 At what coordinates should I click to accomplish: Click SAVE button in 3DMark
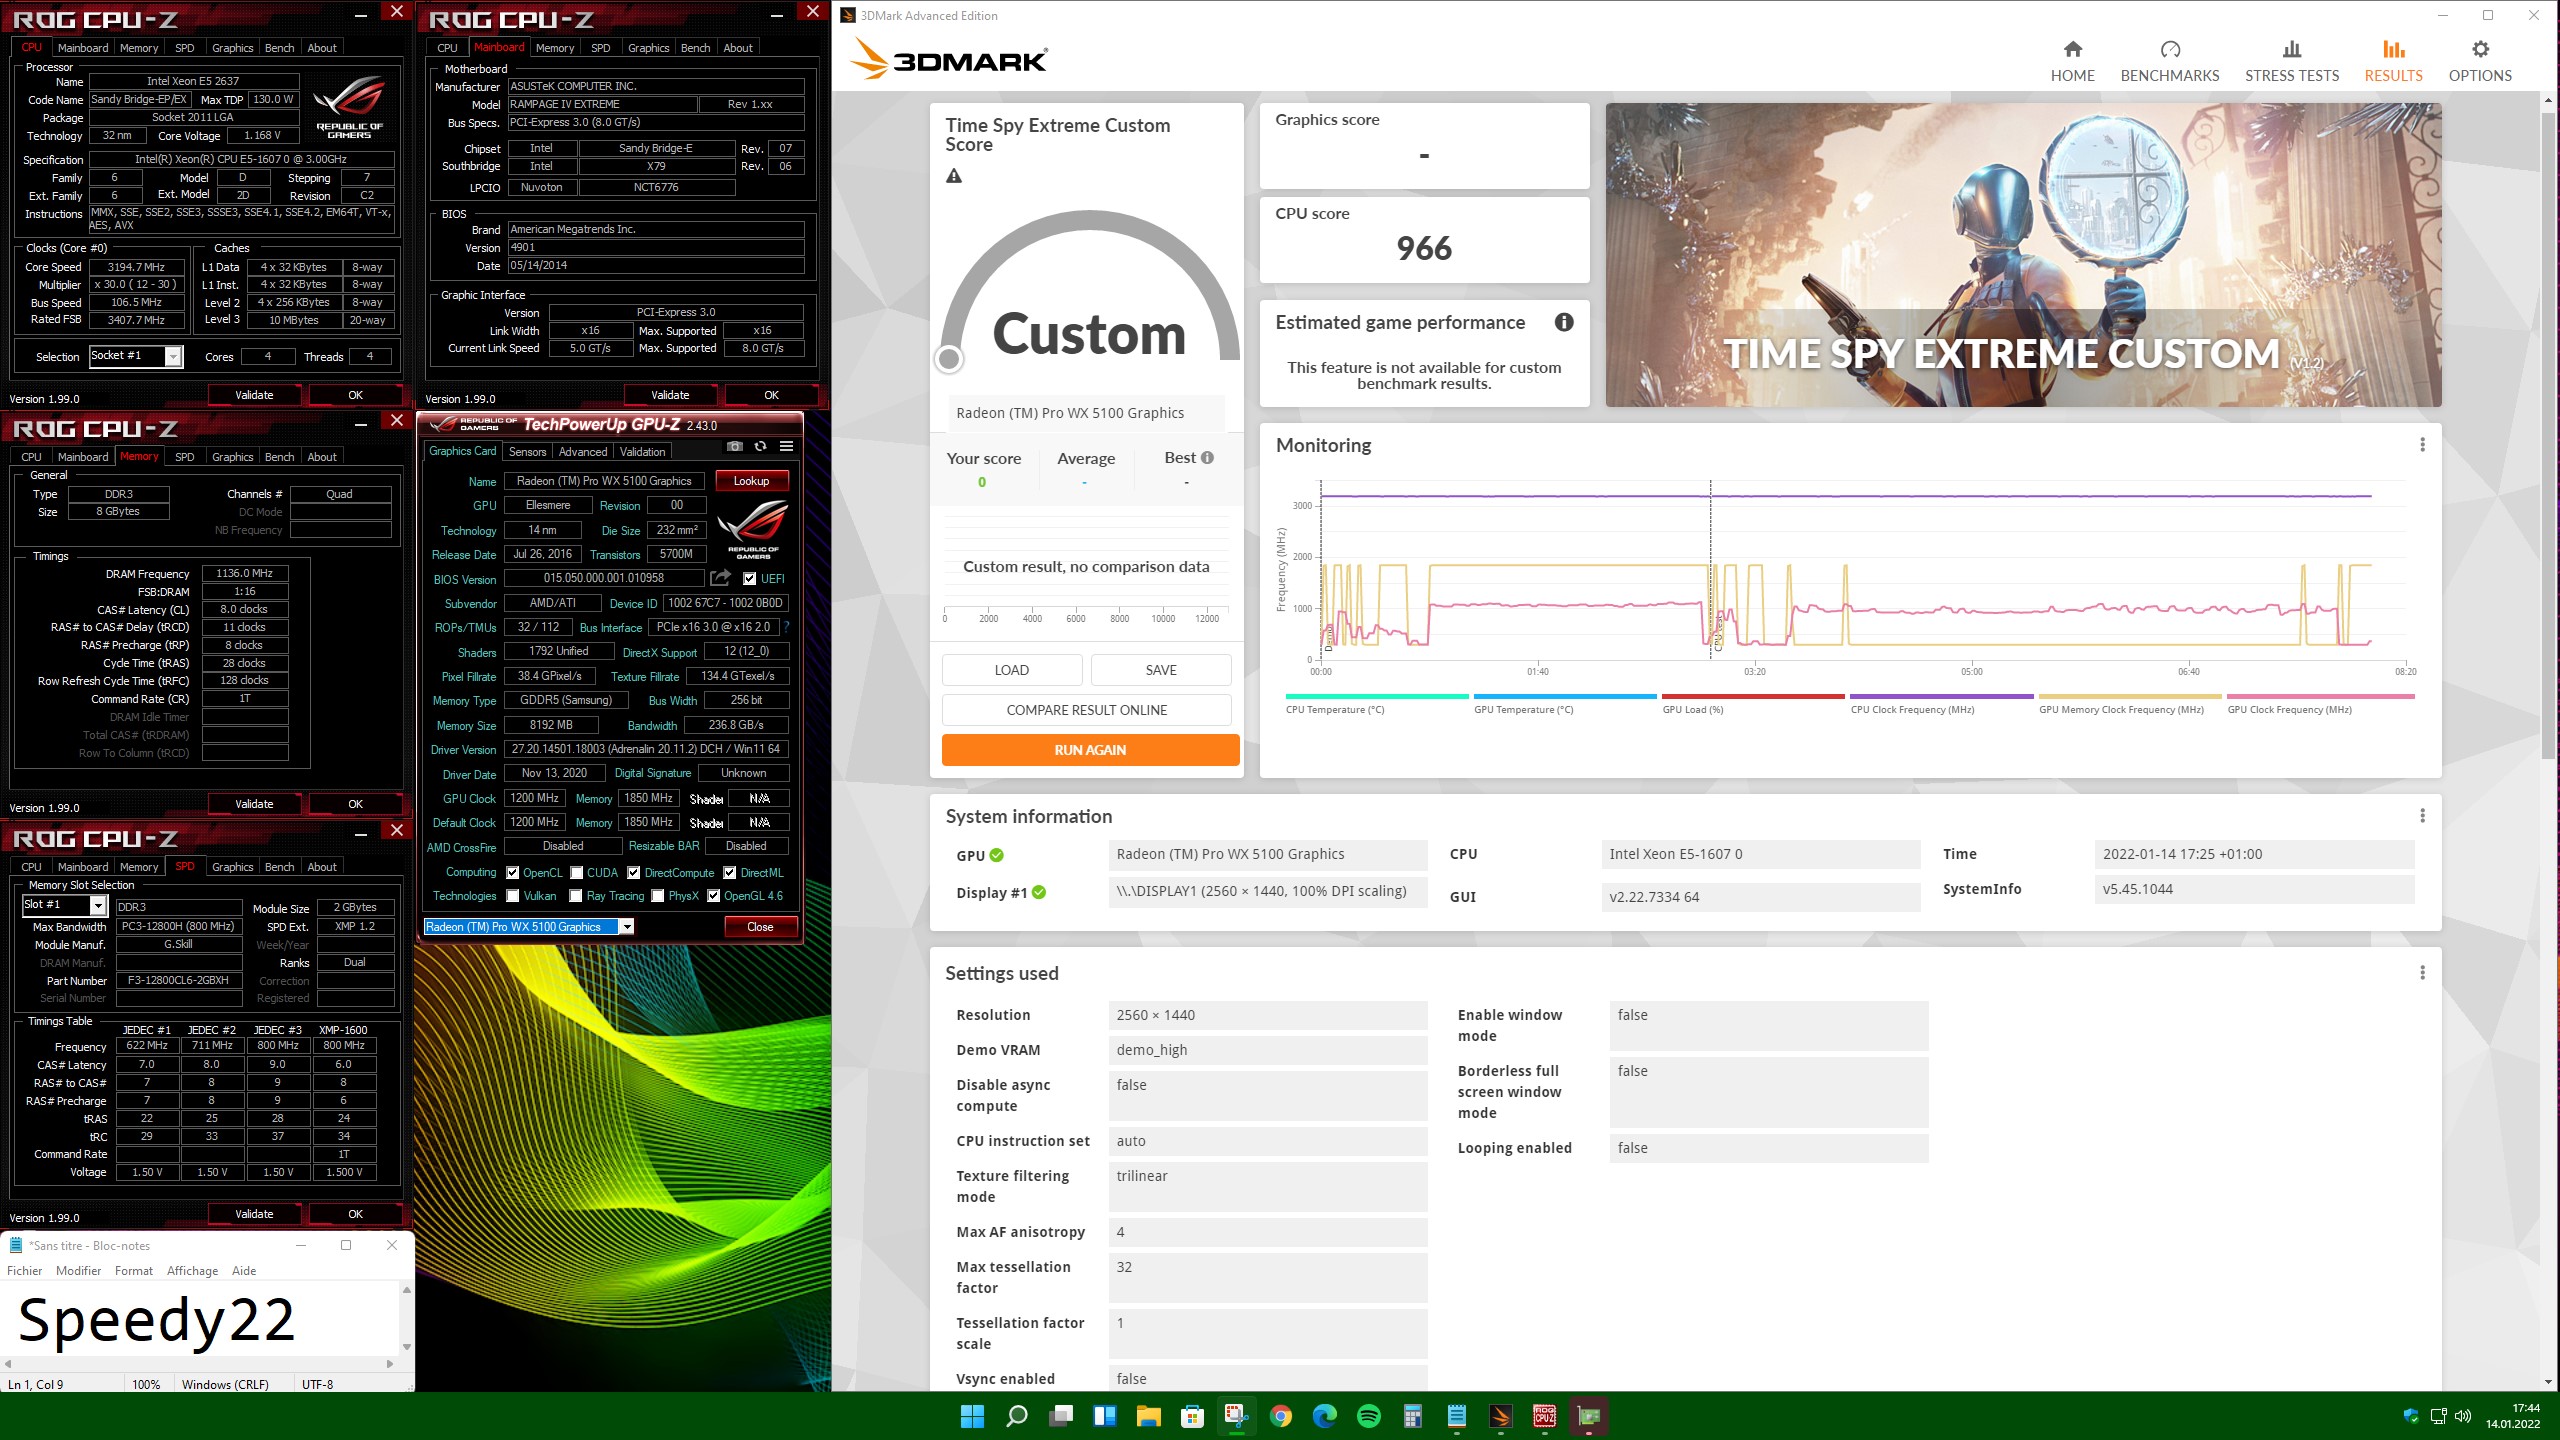coord(1161,670)
